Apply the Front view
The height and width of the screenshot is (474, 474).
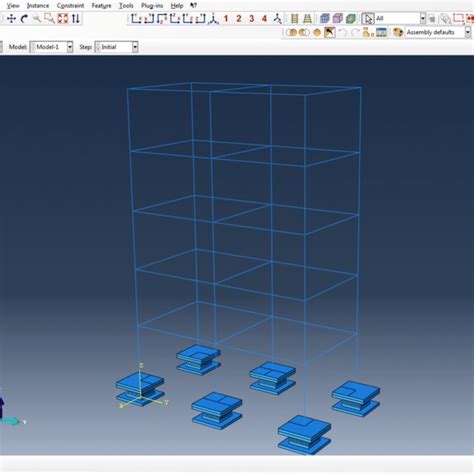(x=136, y=19)
